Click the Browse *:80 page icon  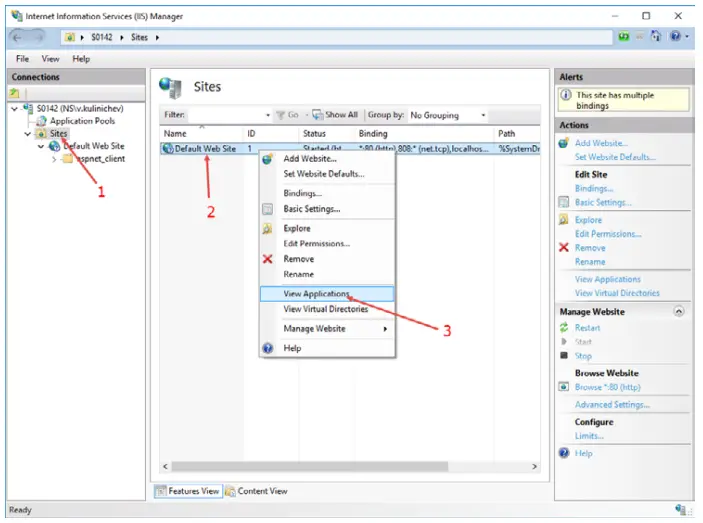tap(564, 387)
